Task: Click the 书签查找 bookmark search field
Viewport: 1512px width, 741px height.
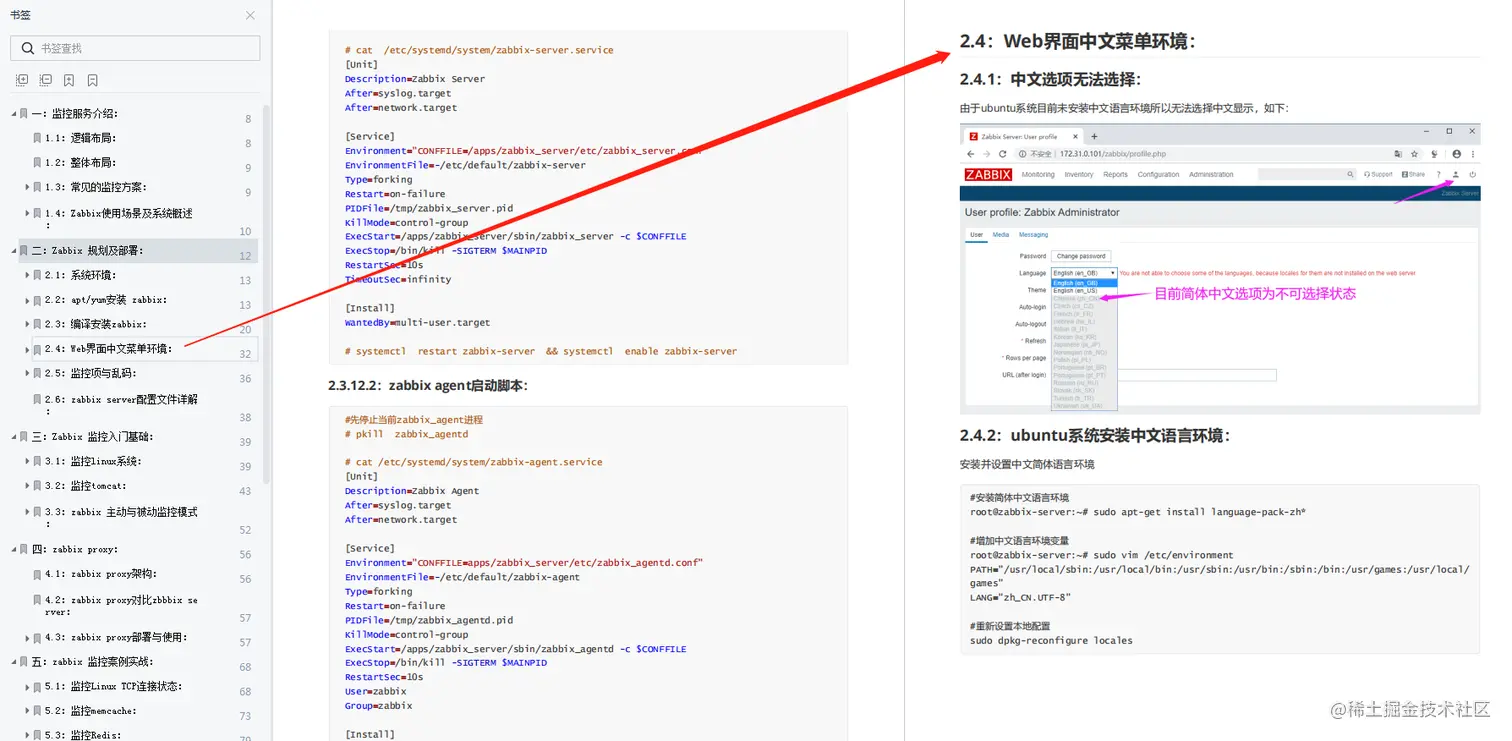Action: pos(135,48)
